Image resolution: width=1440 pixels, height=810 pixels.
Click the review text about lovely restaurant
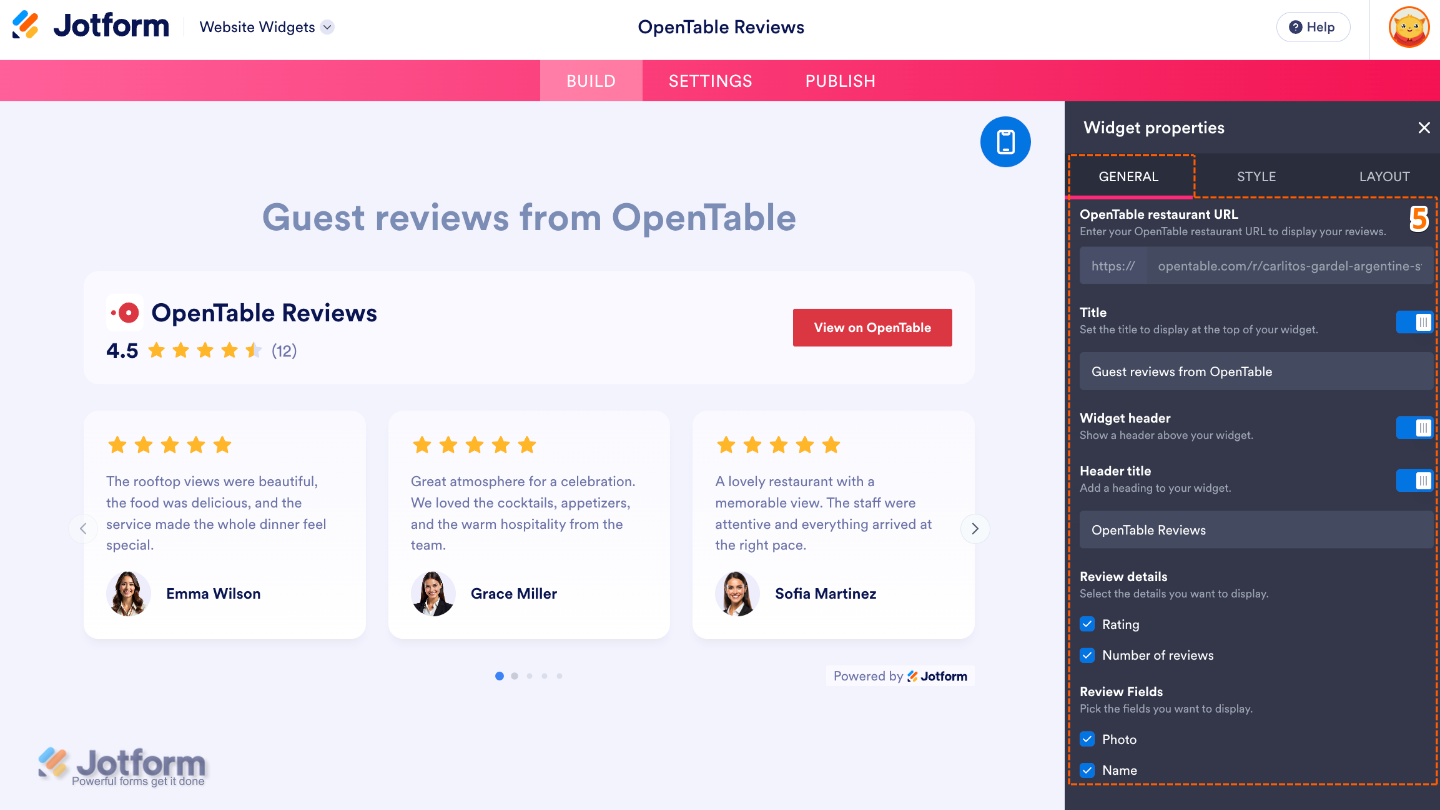pyautogui.click(x=824, y=513)
